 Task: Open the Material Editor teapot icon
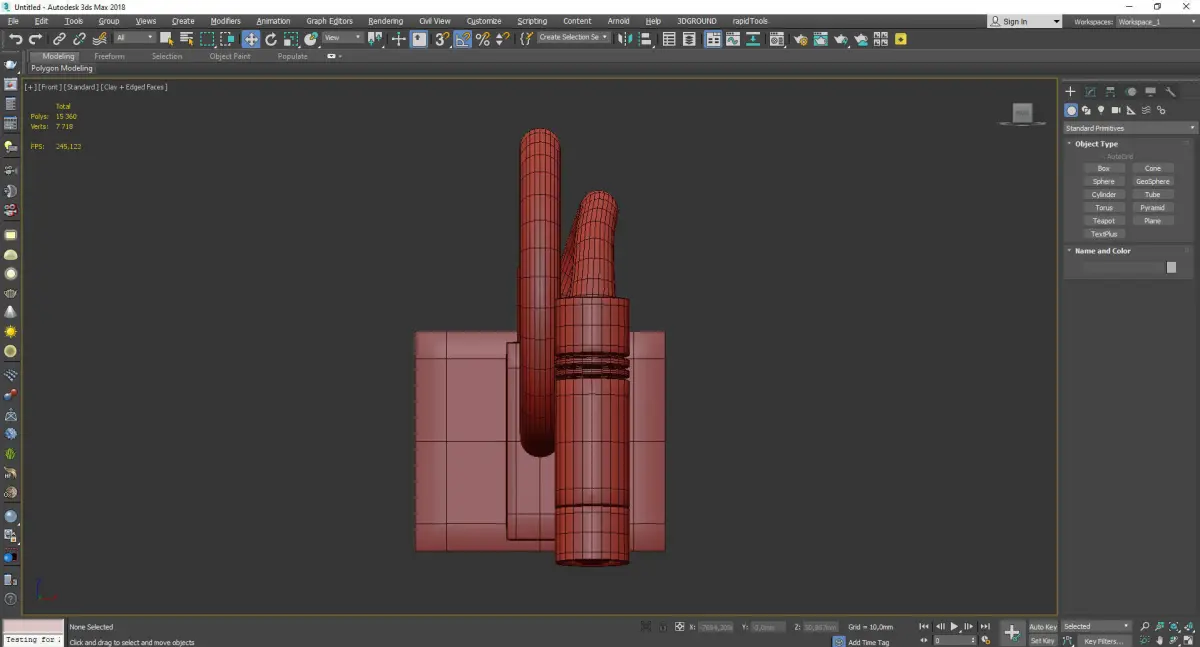coord(776,39)
